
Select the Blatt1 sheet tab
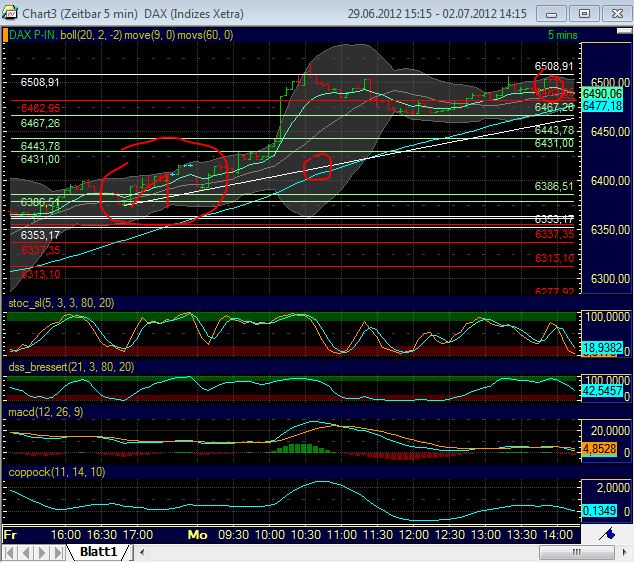pyautogui.click(x=98, y=552)
